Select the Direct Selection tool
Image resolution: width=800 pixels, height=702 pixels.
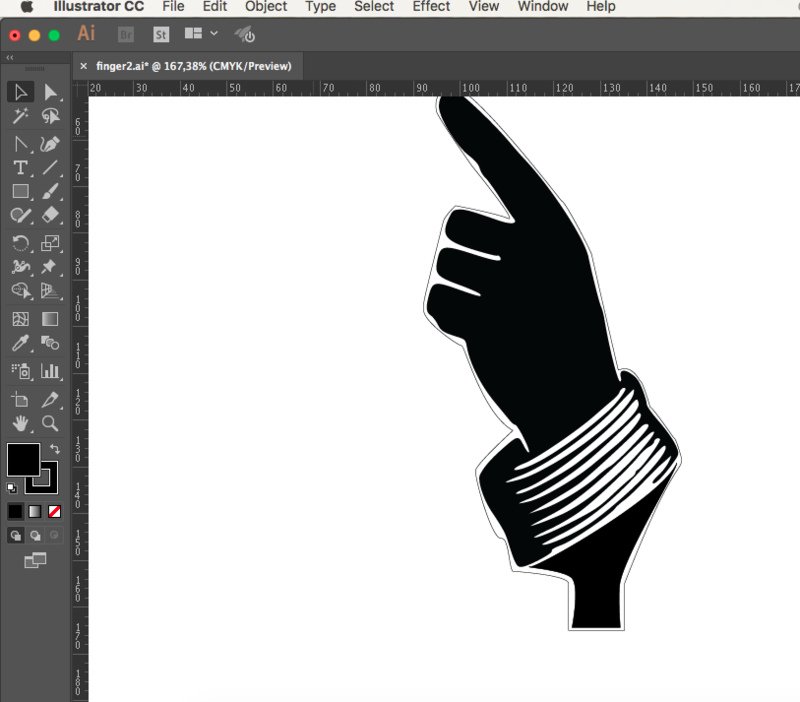[50, 92]
